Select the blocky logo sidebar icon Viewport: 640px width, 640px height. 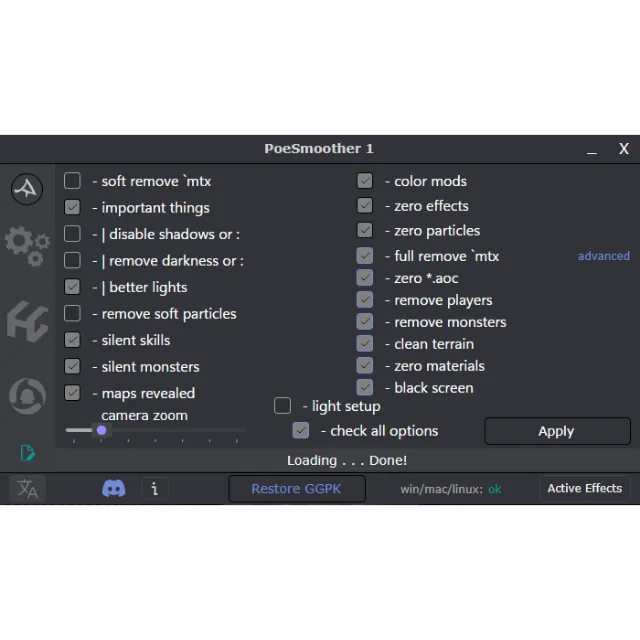(27, 321)
